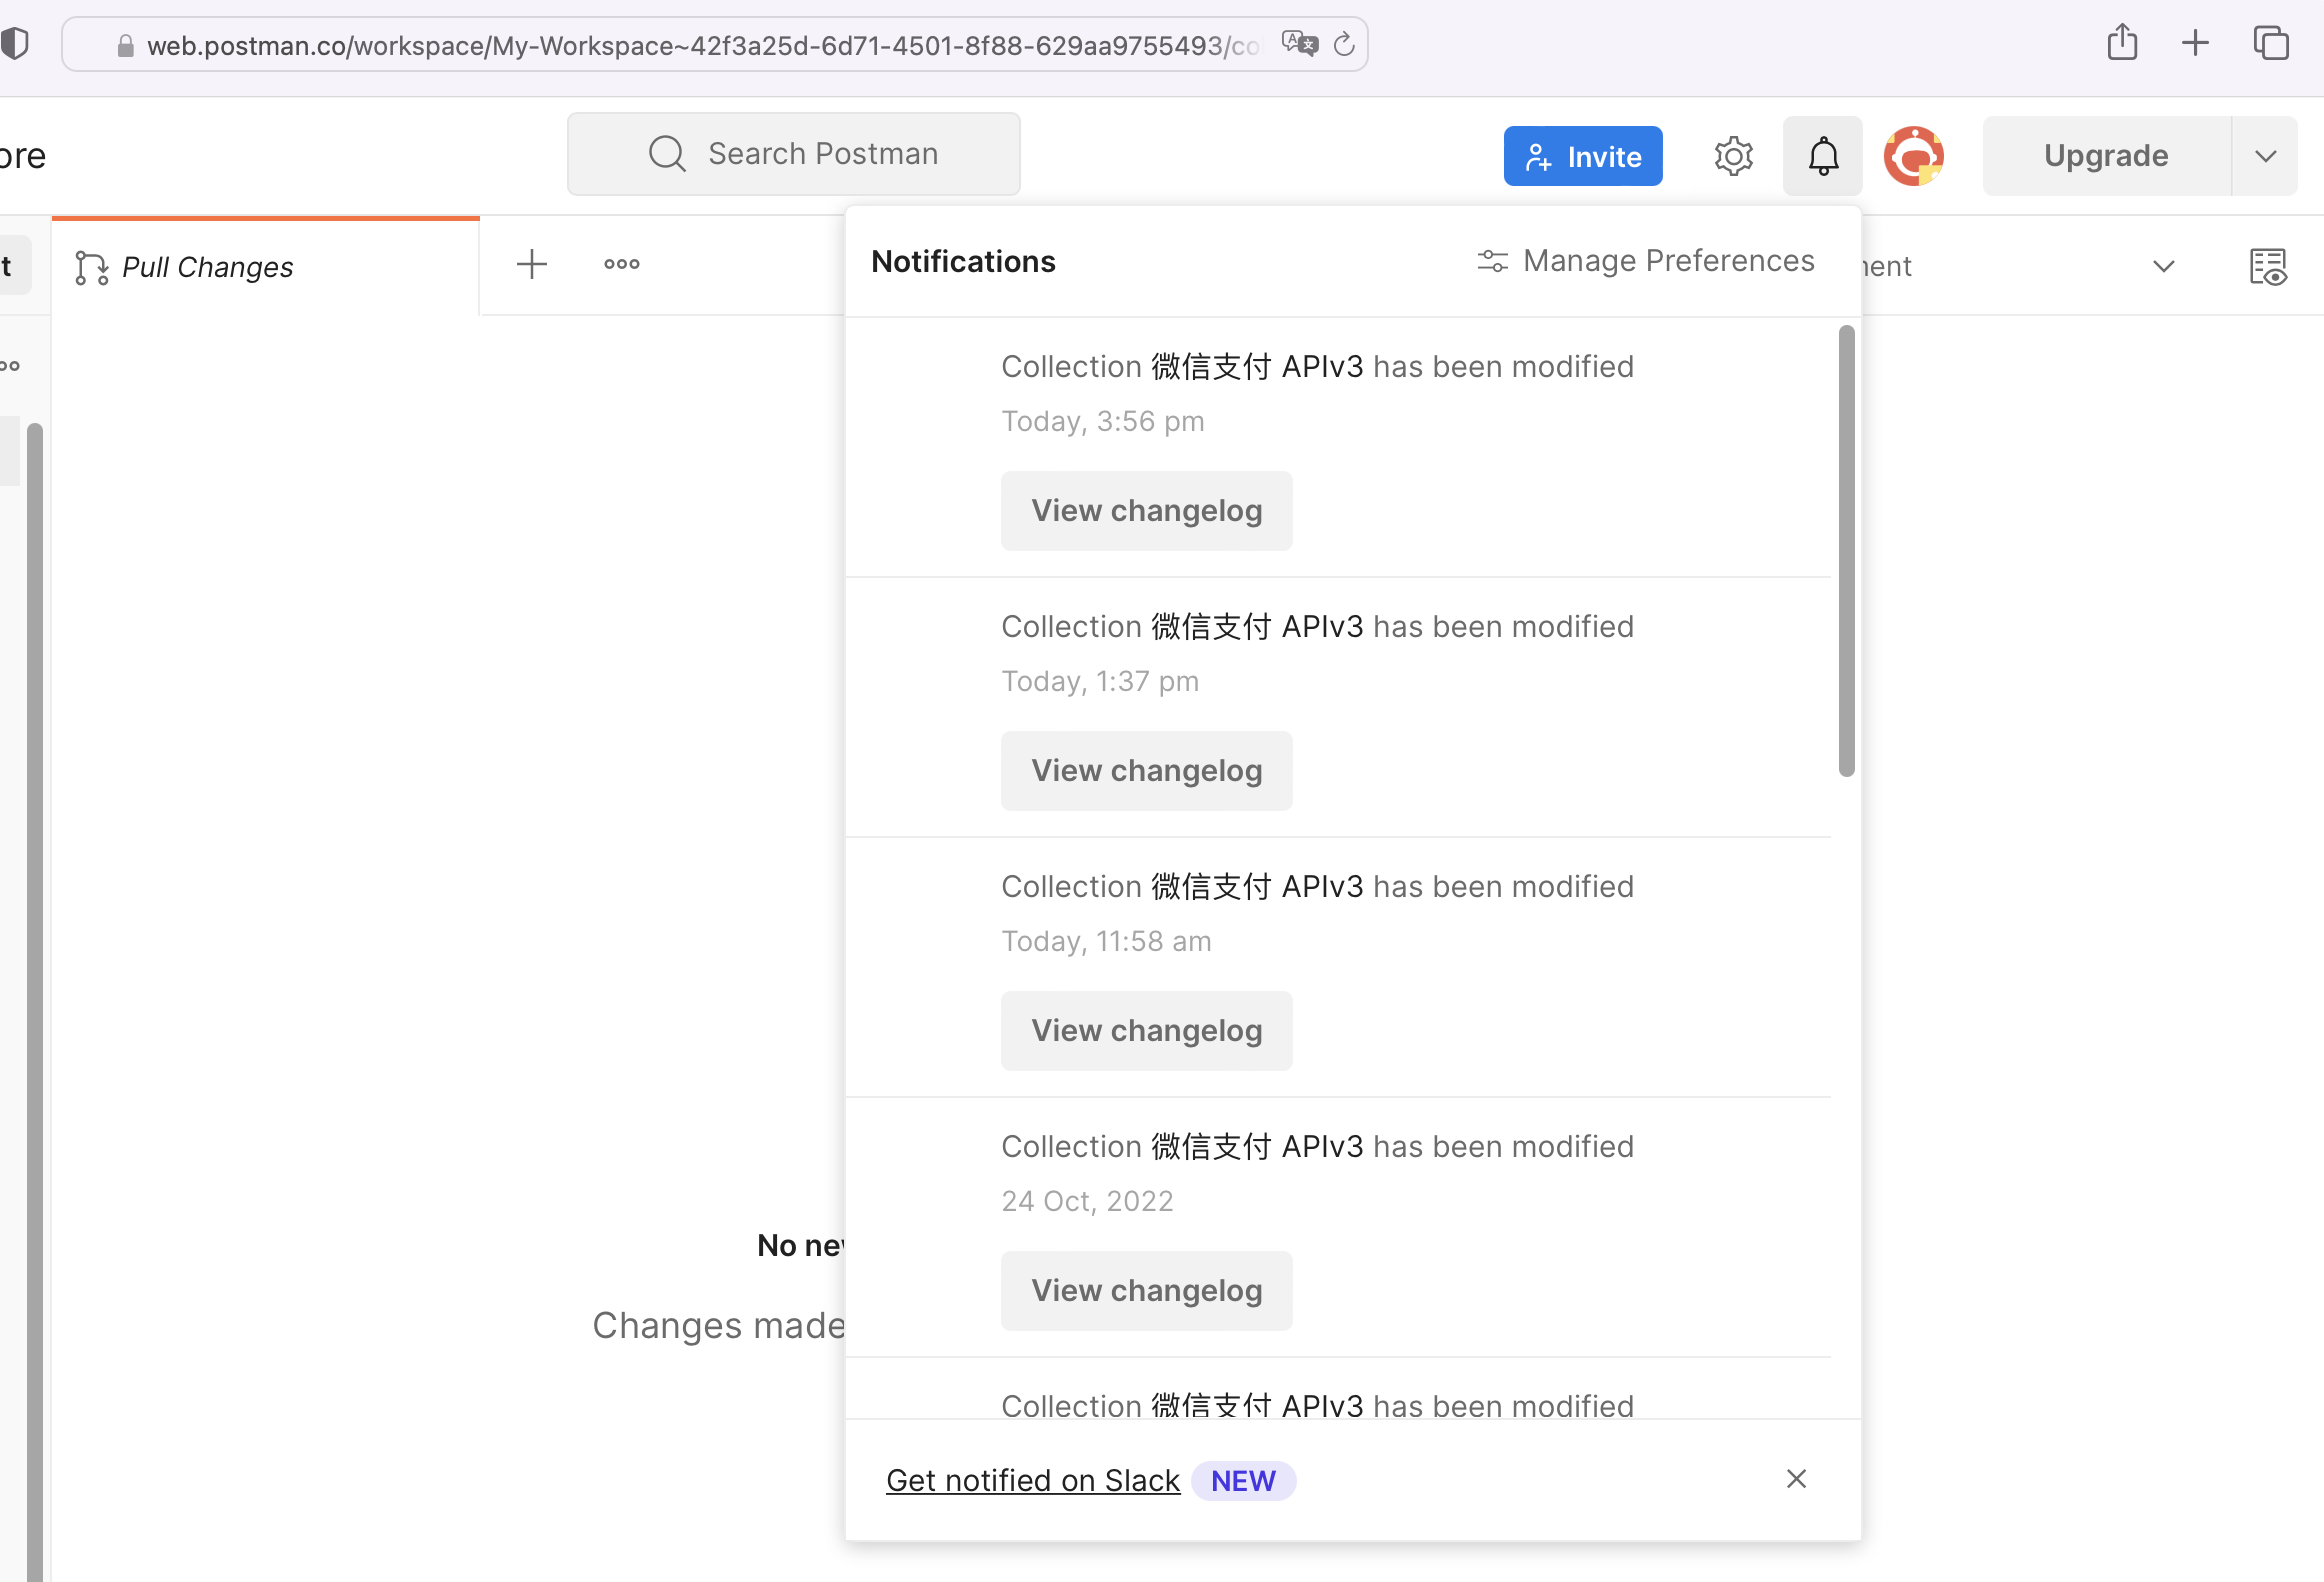The width and height of the screenshot is (2324, 1582).
Task: Open the user avatar profile menu
Action: tap(1913, 156)
